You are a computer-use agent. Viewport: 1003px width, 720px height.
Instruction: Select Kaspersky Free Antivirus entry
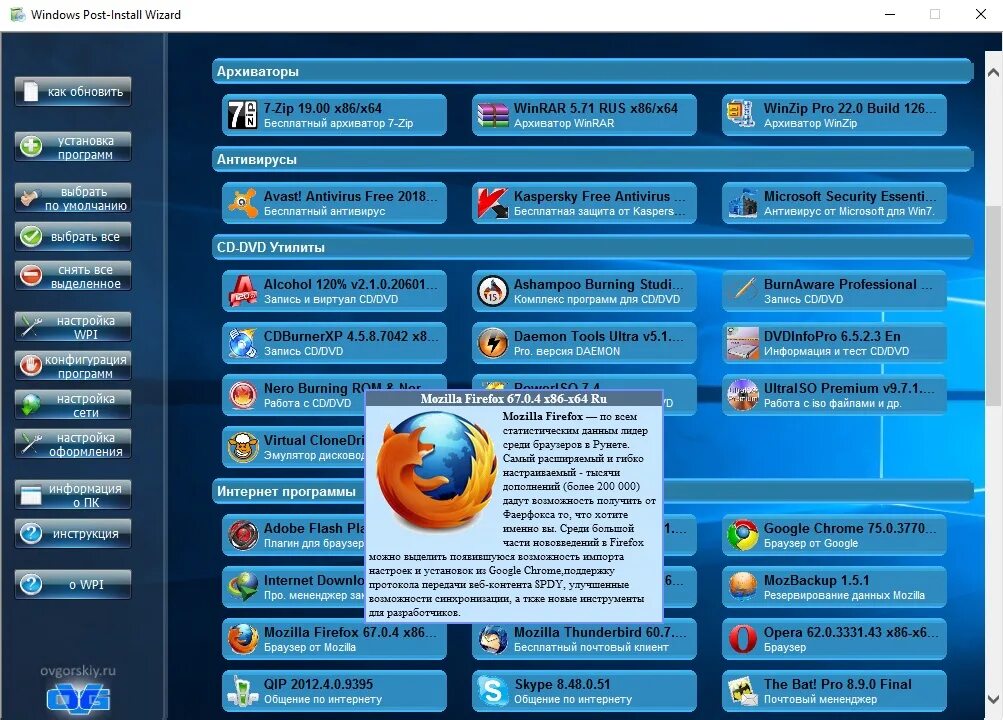click(584, 203)
